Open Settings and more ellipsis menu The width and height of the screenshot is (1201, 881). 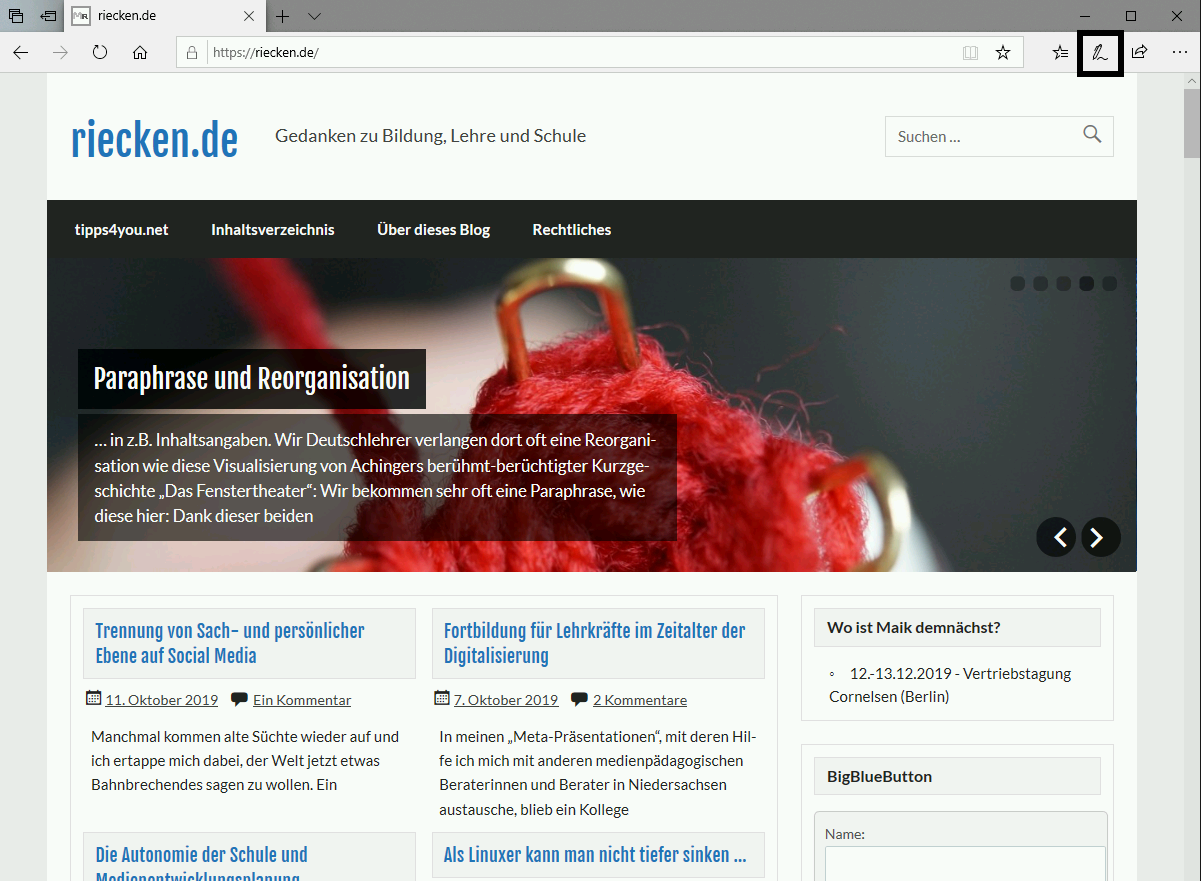coord(1180,53)
